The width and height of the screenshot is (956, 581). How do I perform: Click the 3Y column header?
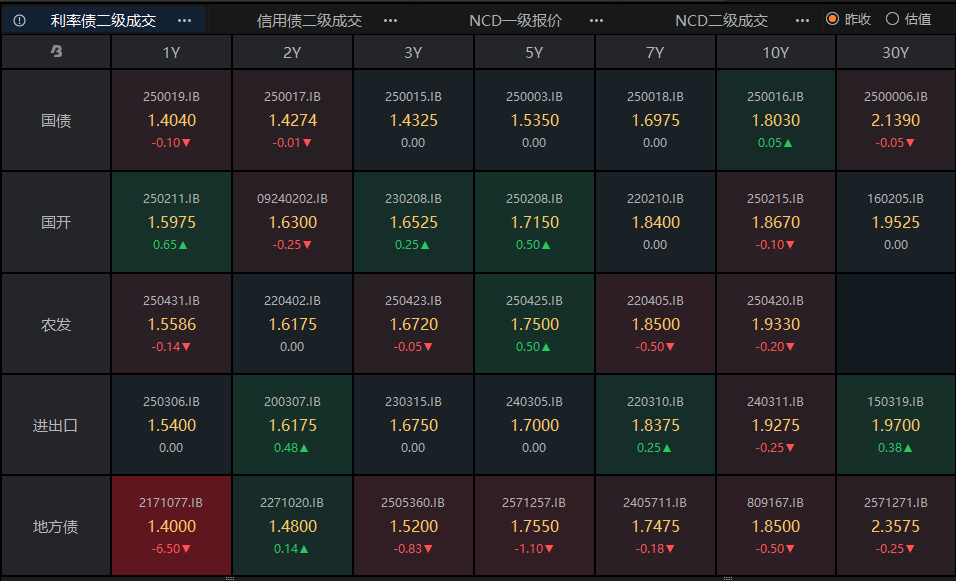point(413,52)
